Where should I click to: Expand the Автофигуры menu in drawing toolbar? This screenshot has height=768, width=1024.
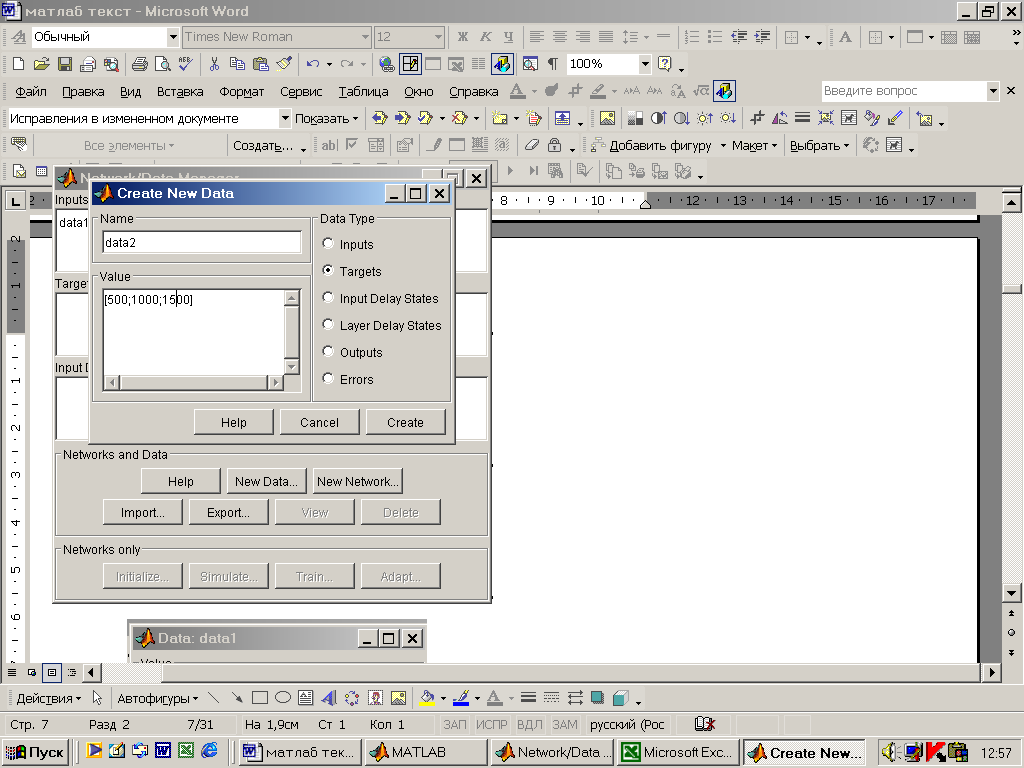(x=157, y=699)
